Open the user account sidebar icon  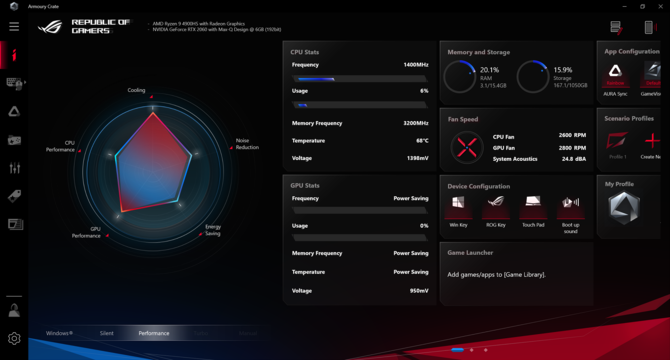[14, 310]
